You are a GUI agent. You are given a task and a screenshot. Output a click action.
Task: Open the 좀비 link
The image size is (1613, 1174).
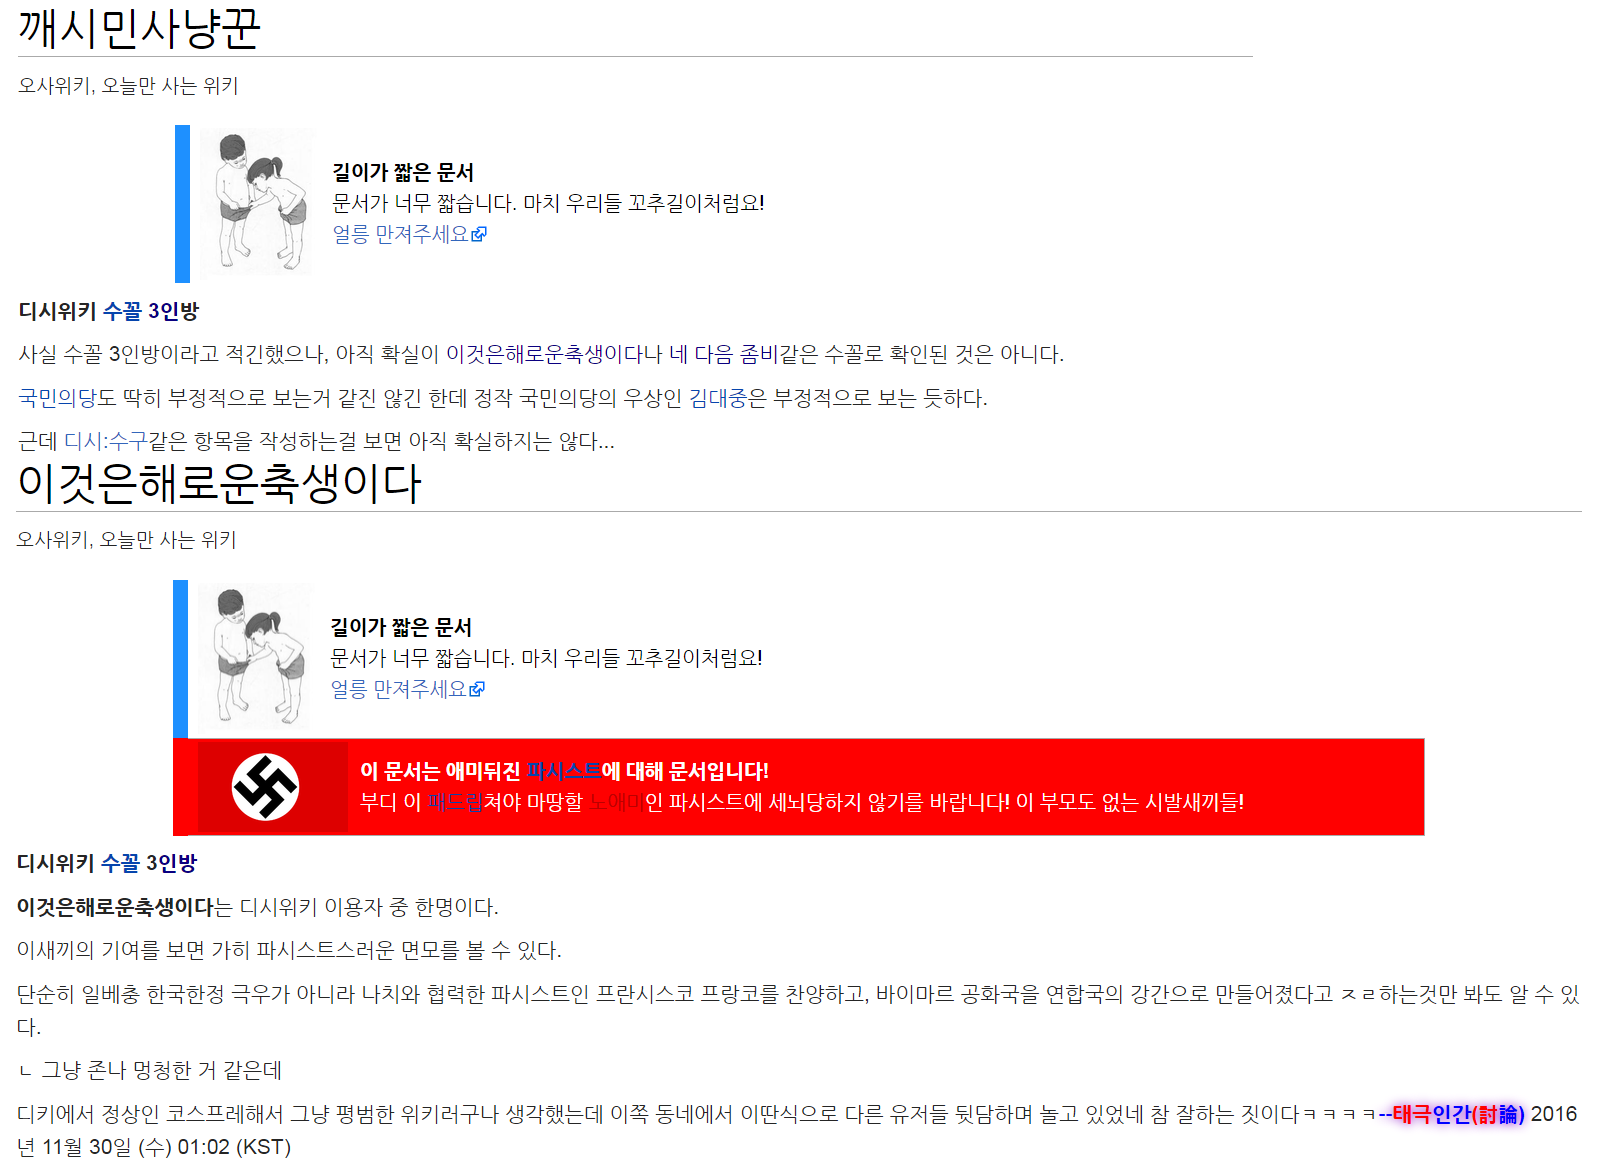coord(759,354)
